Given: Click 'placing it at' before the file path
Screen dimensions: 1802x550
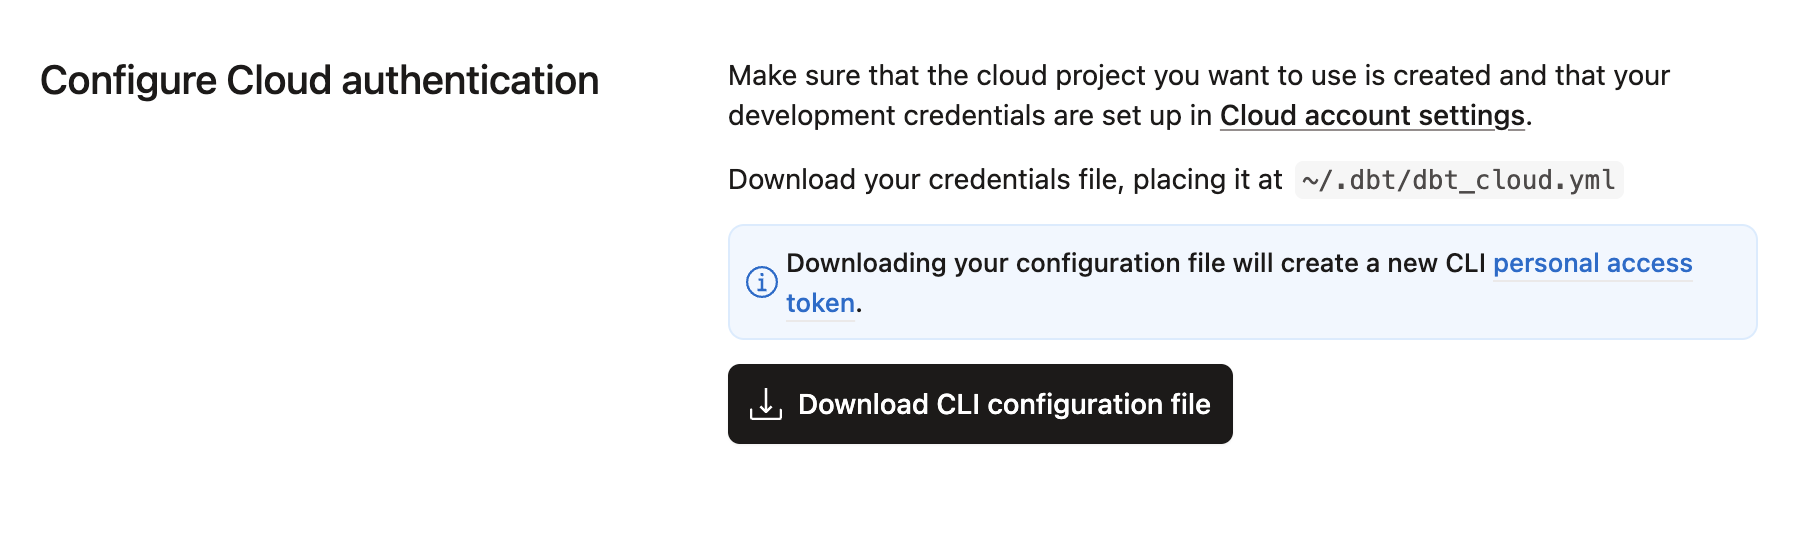Looking at the screenshot, I should (x=1207, y=180).
